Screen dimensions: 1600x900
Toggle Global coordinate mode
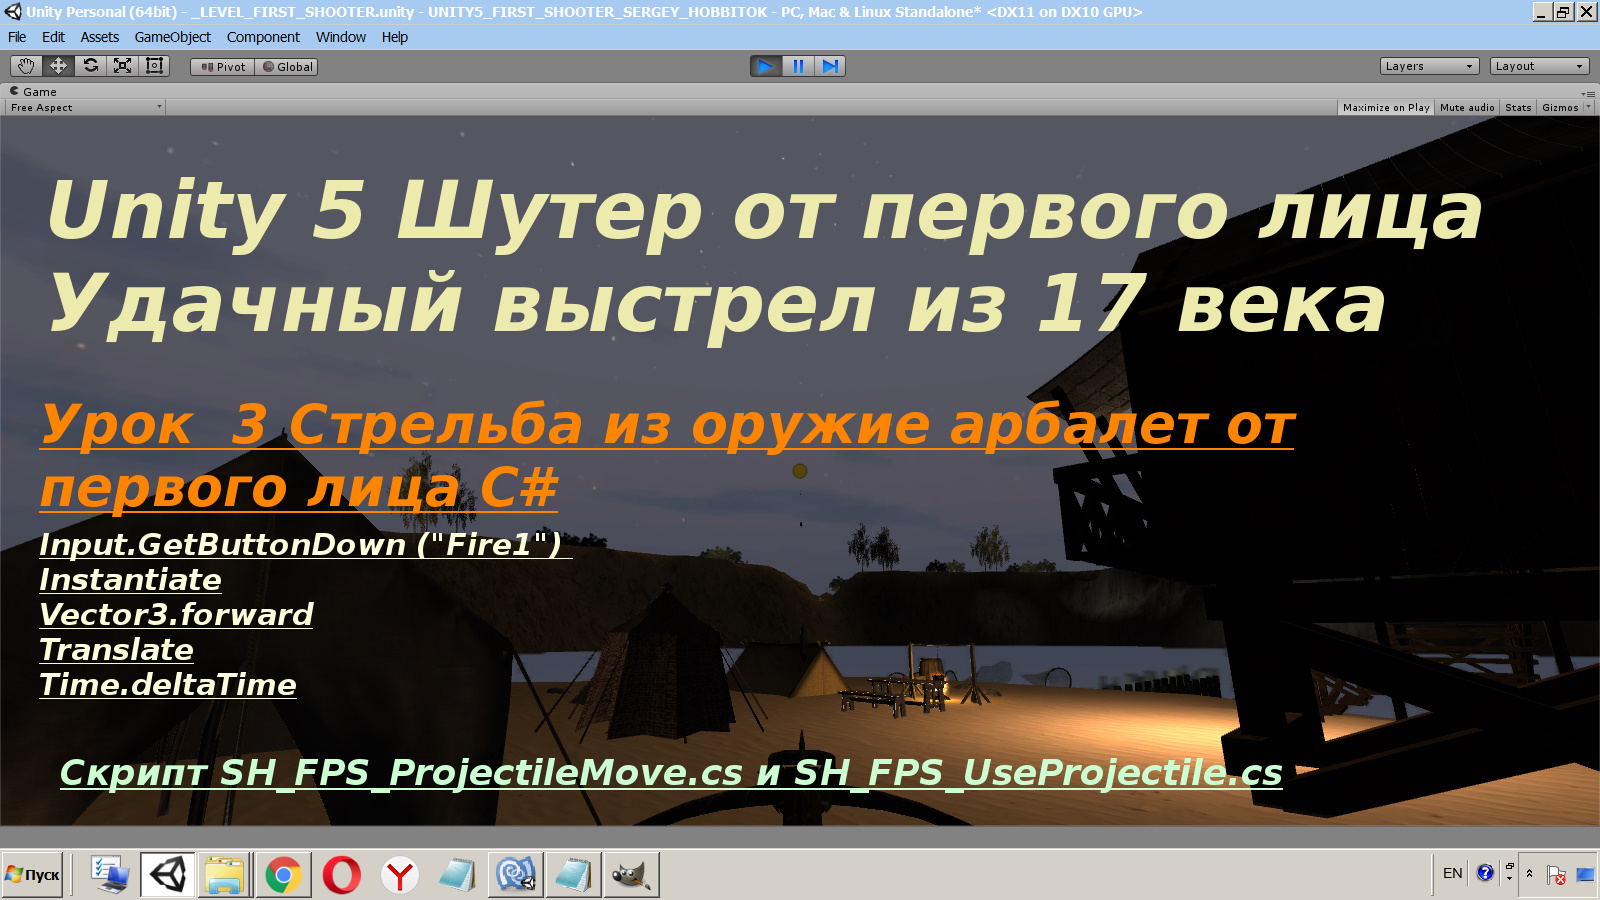coord(286,66)
